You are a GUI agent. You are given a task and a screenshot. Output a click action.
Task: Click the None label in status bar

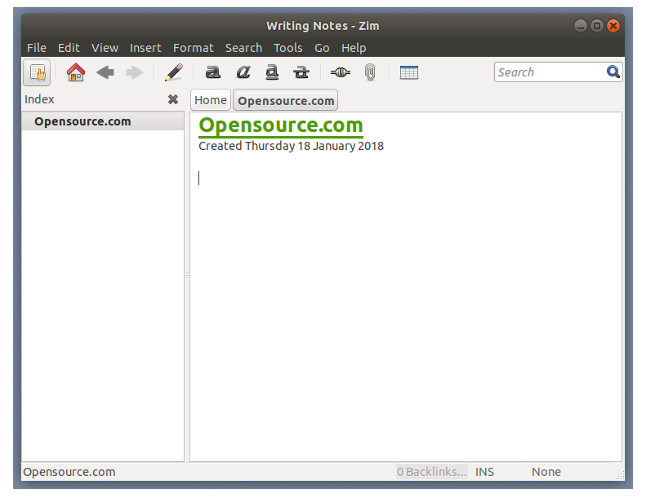click(x=546, y=472)
